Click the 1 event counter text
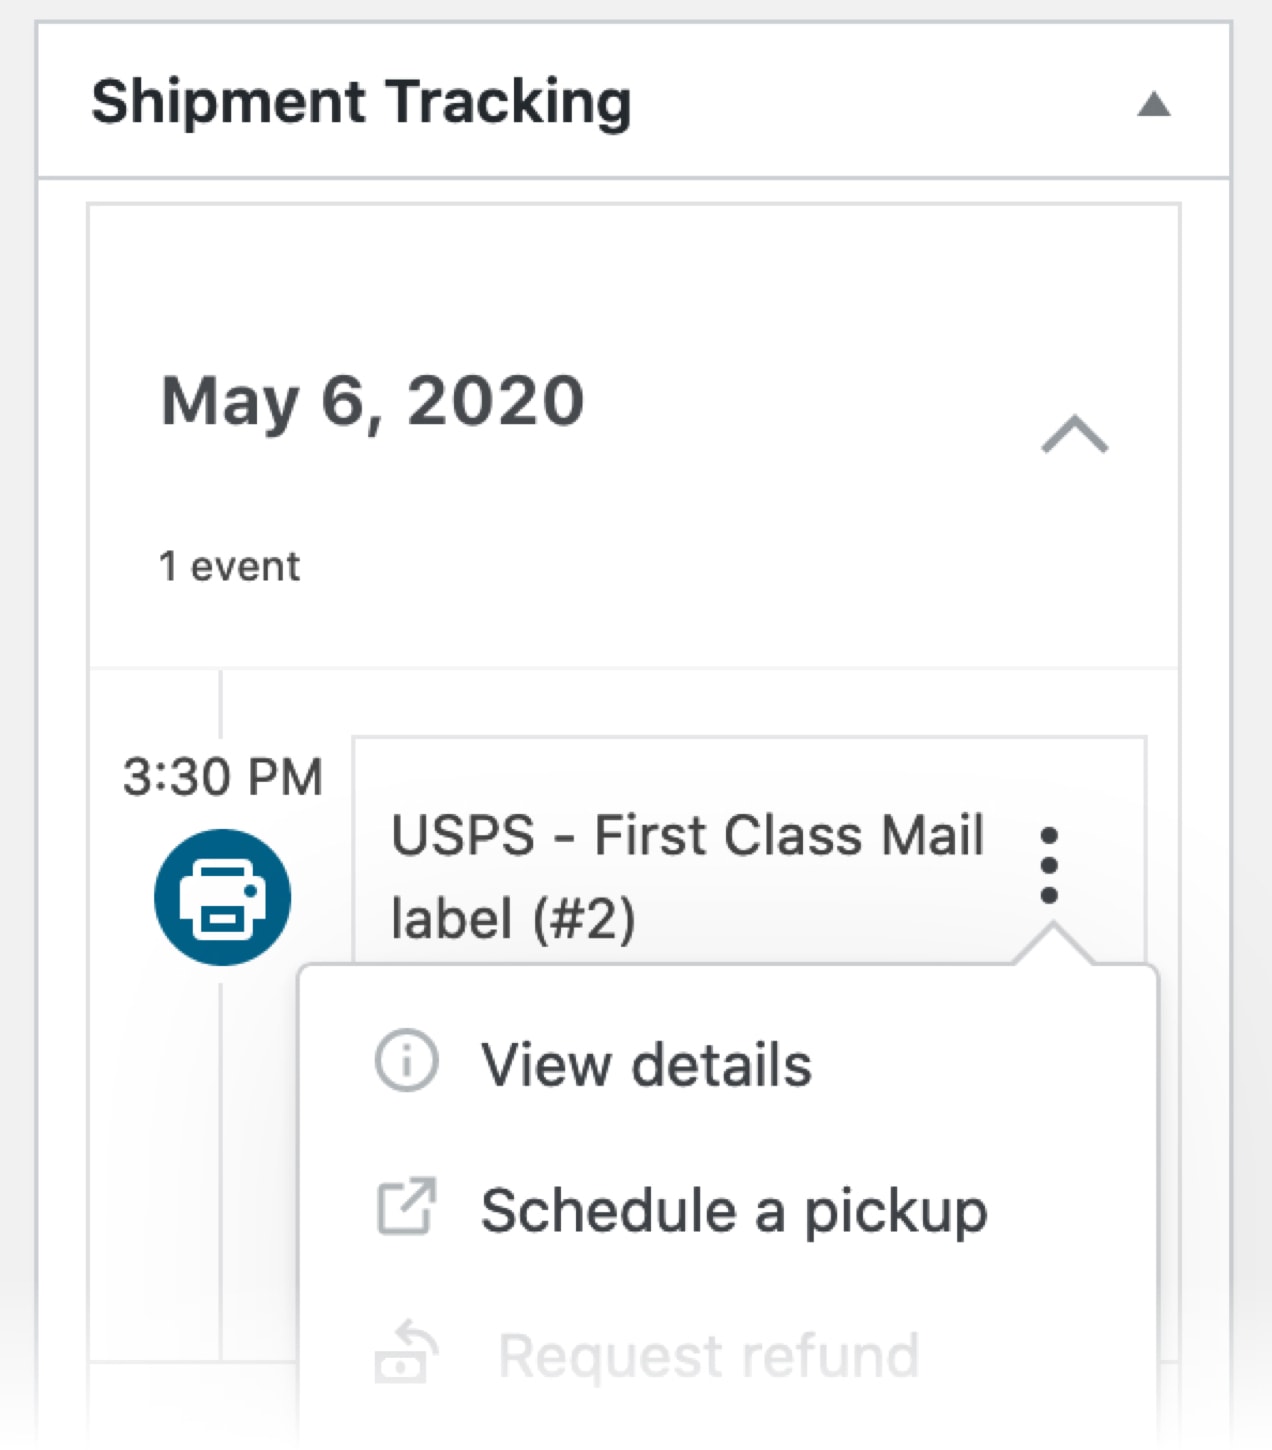 coord(229,564)
